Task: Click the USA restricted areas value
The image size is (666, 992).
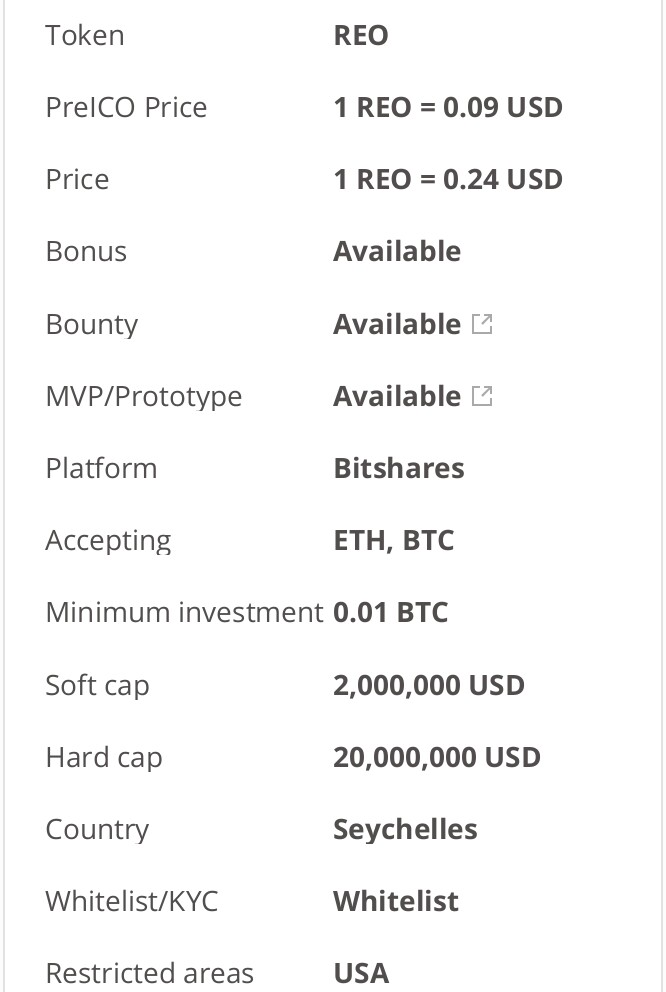Action: click(x=361, y=974)
